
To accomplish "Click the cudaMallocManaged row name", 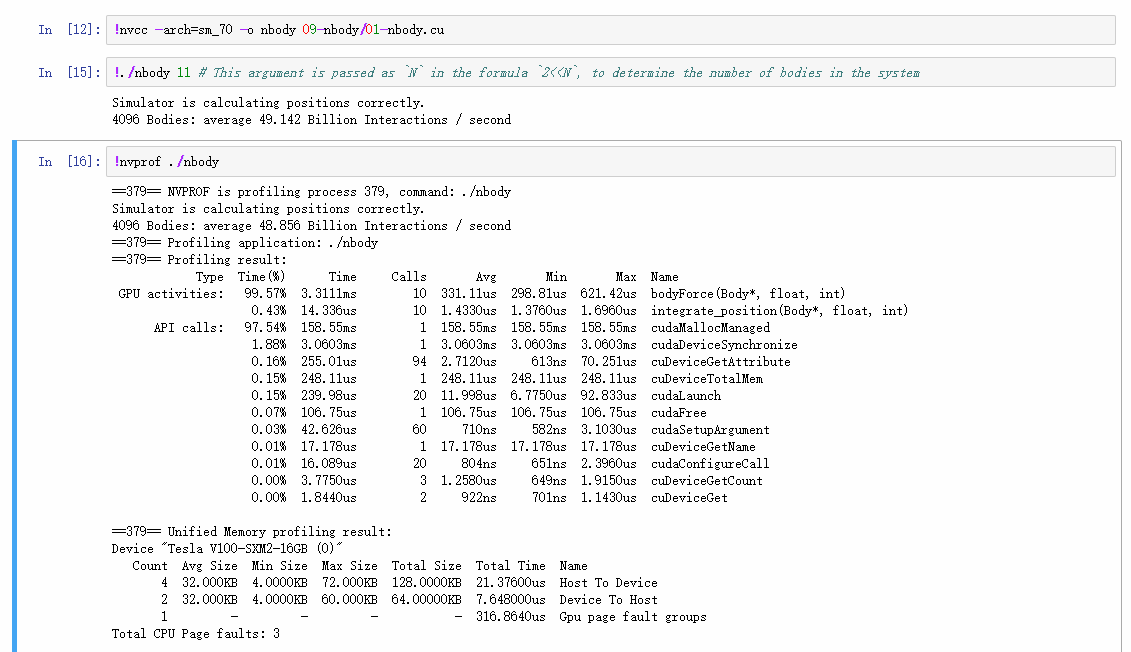I will [710, 327].
